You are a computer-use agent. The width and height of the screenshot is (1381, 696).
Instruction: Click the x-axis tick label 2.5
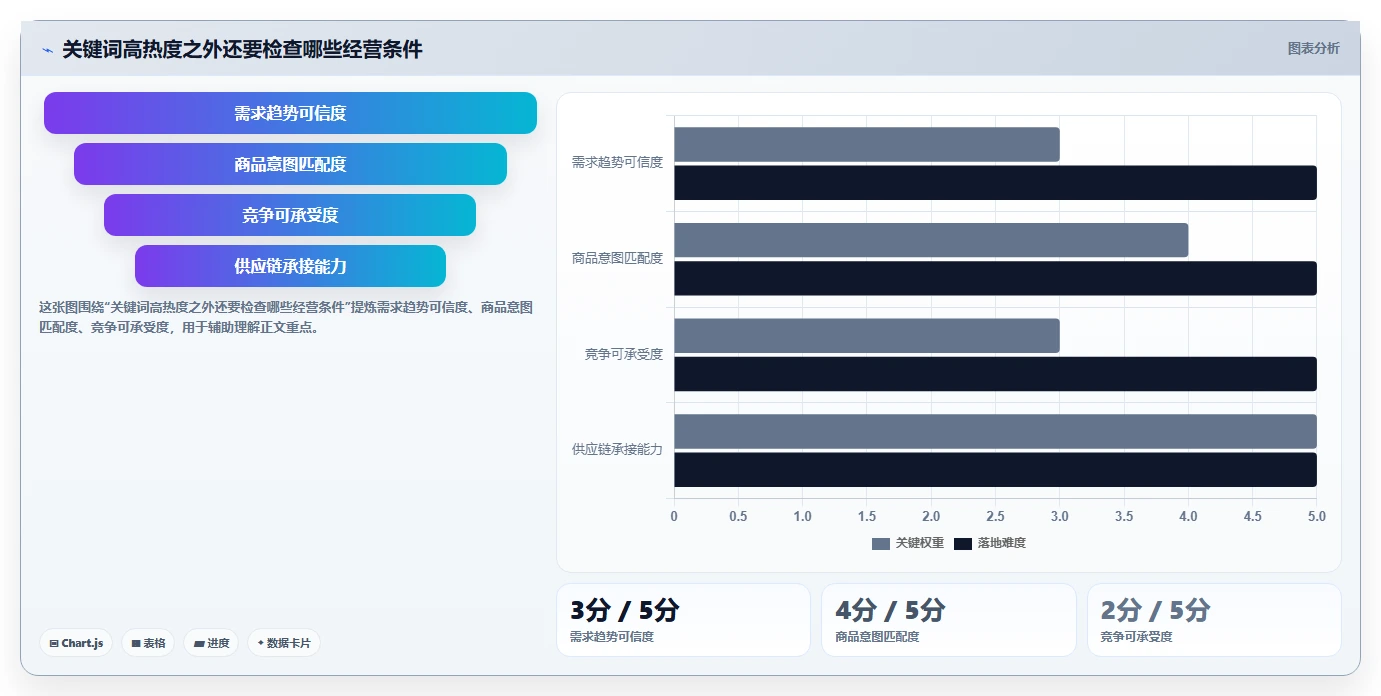point(995,517)
